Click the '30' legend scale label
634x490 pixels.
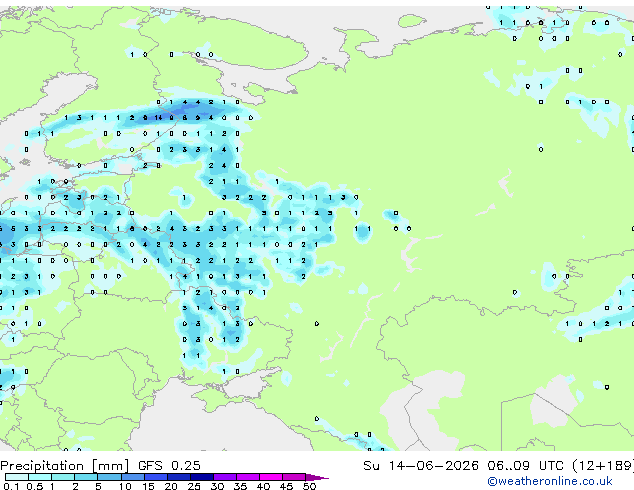[217, 486]
